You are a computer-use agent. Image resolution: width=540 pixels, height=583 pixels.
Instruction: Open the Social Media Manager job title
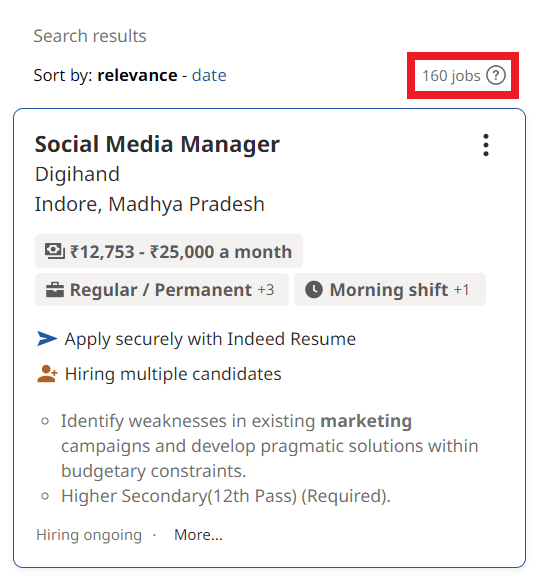[157, 144]
